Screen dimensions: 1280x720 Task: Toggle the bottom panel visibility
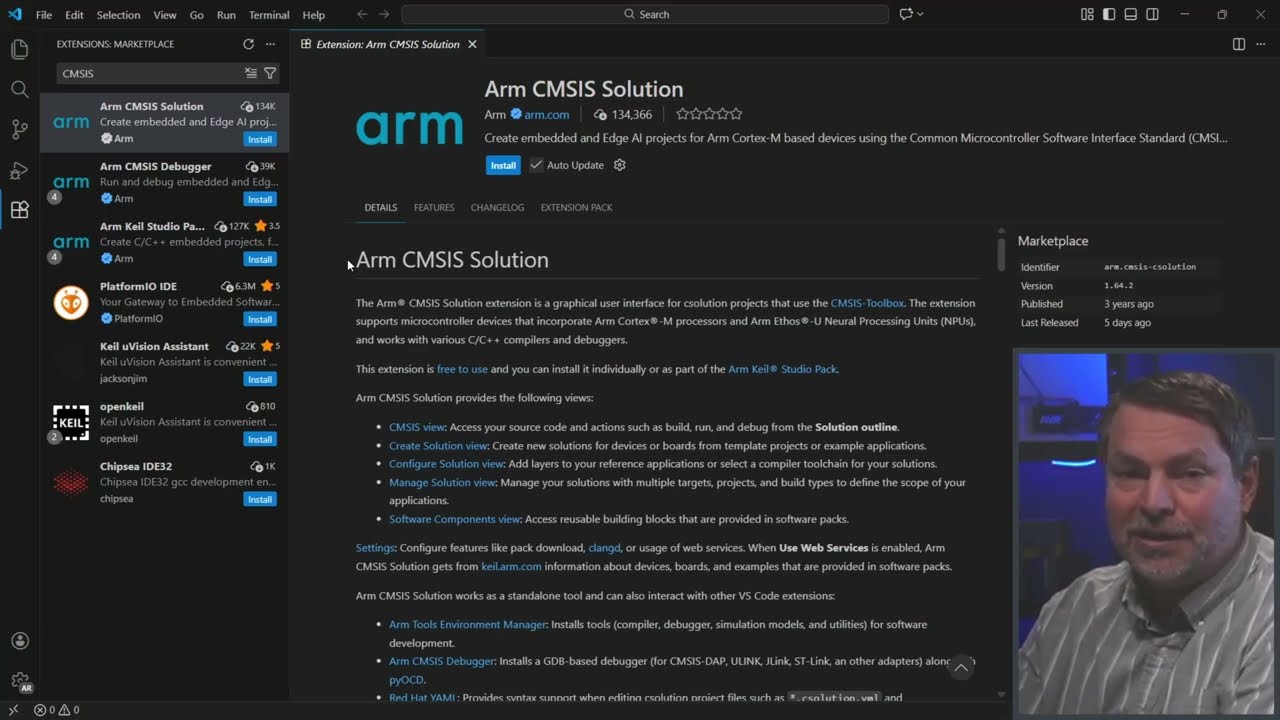pyautogui.click(x=1131, y=14)
